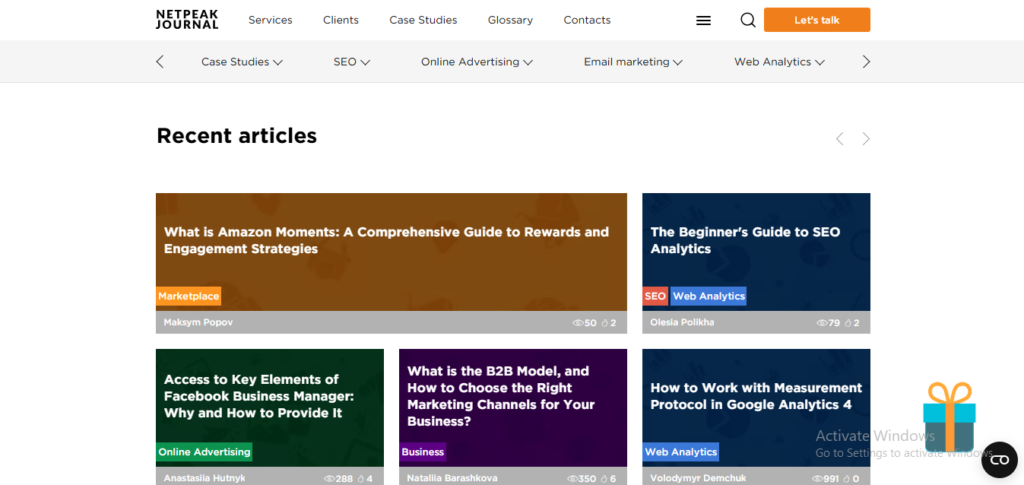Show previous recent articles arrow
1024x485 pixels.
840,138
